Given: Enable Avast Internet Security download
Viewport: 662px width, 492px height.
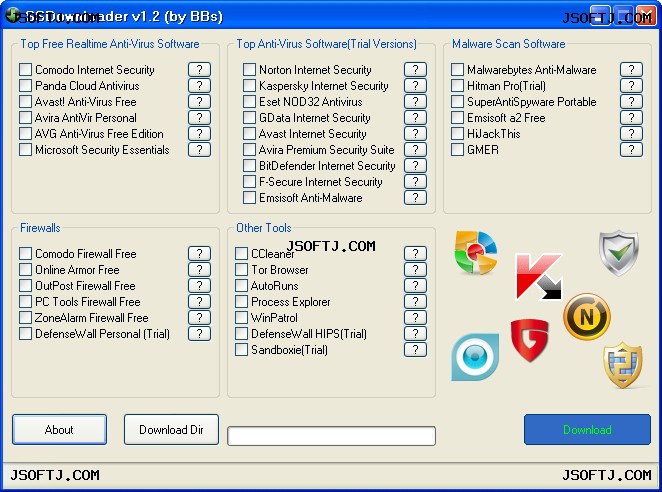Looking at the screenshot, I should coord(250,133).
